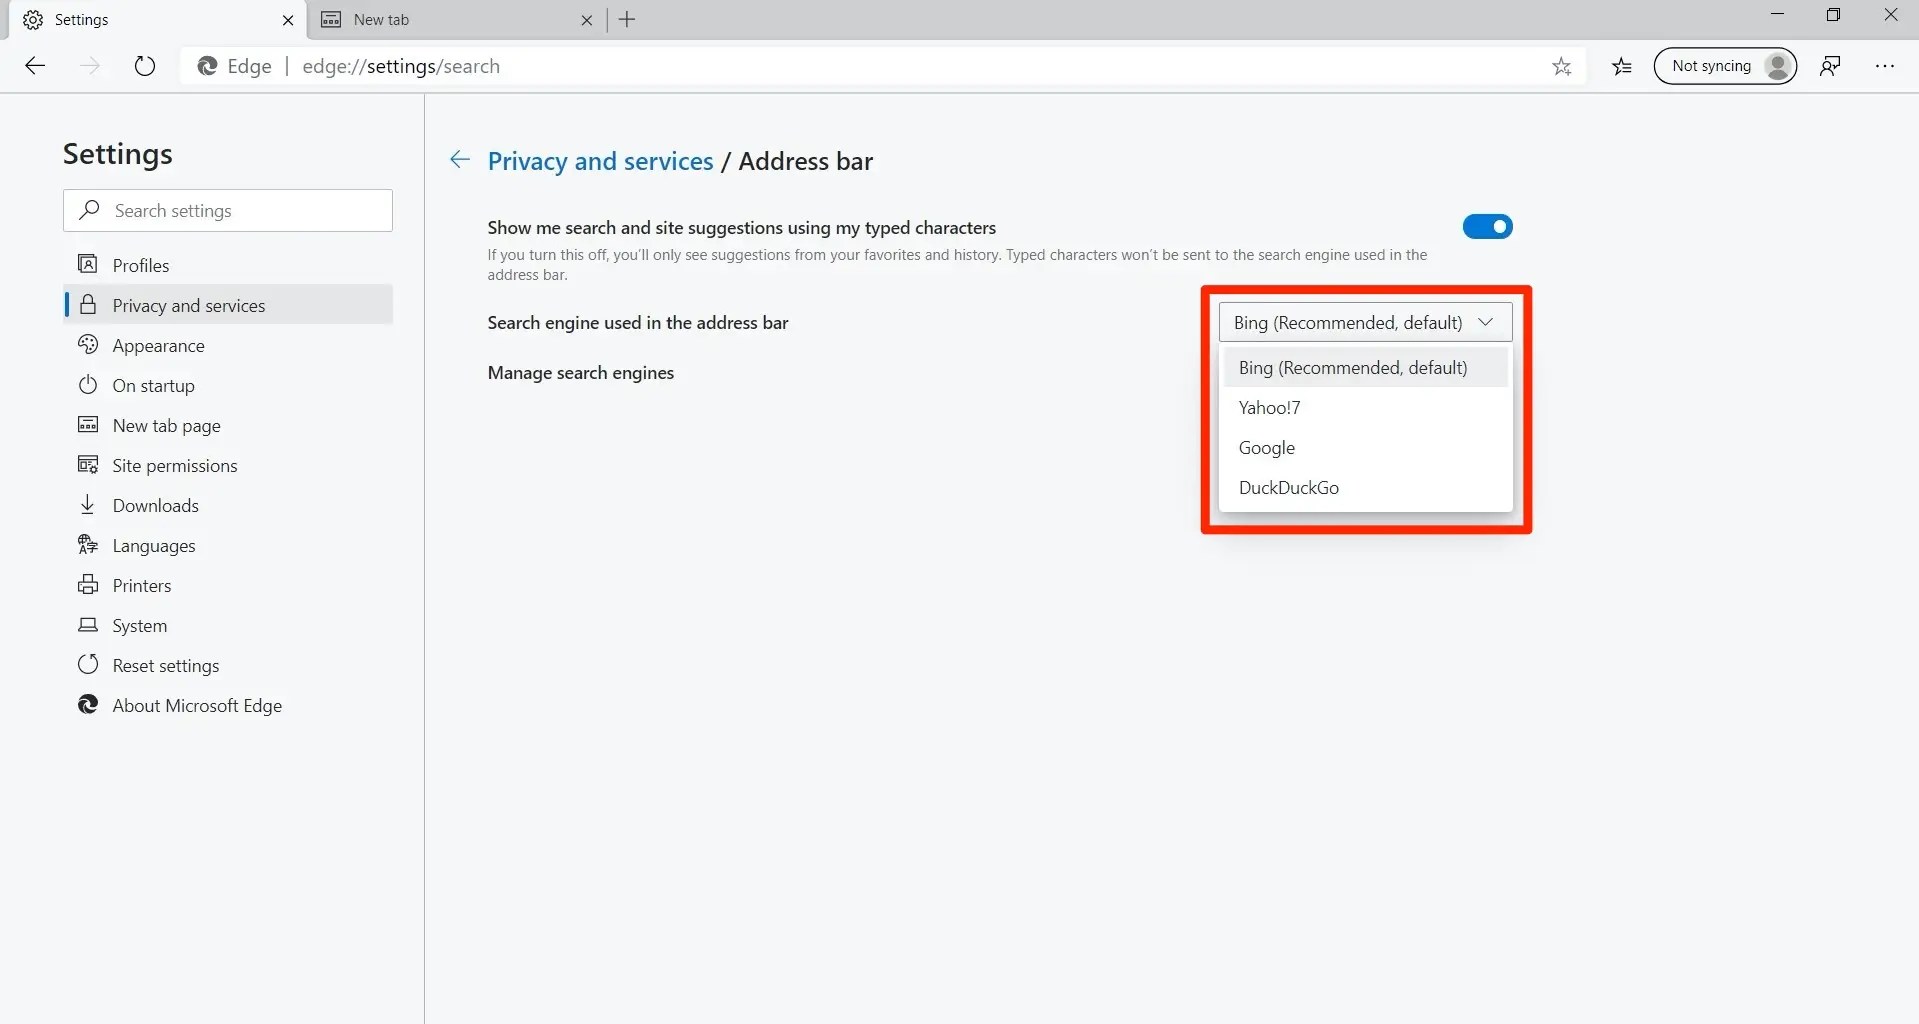Click the On startup power icon
This screenshot has width=1919, height=1024.
point(88,384)
